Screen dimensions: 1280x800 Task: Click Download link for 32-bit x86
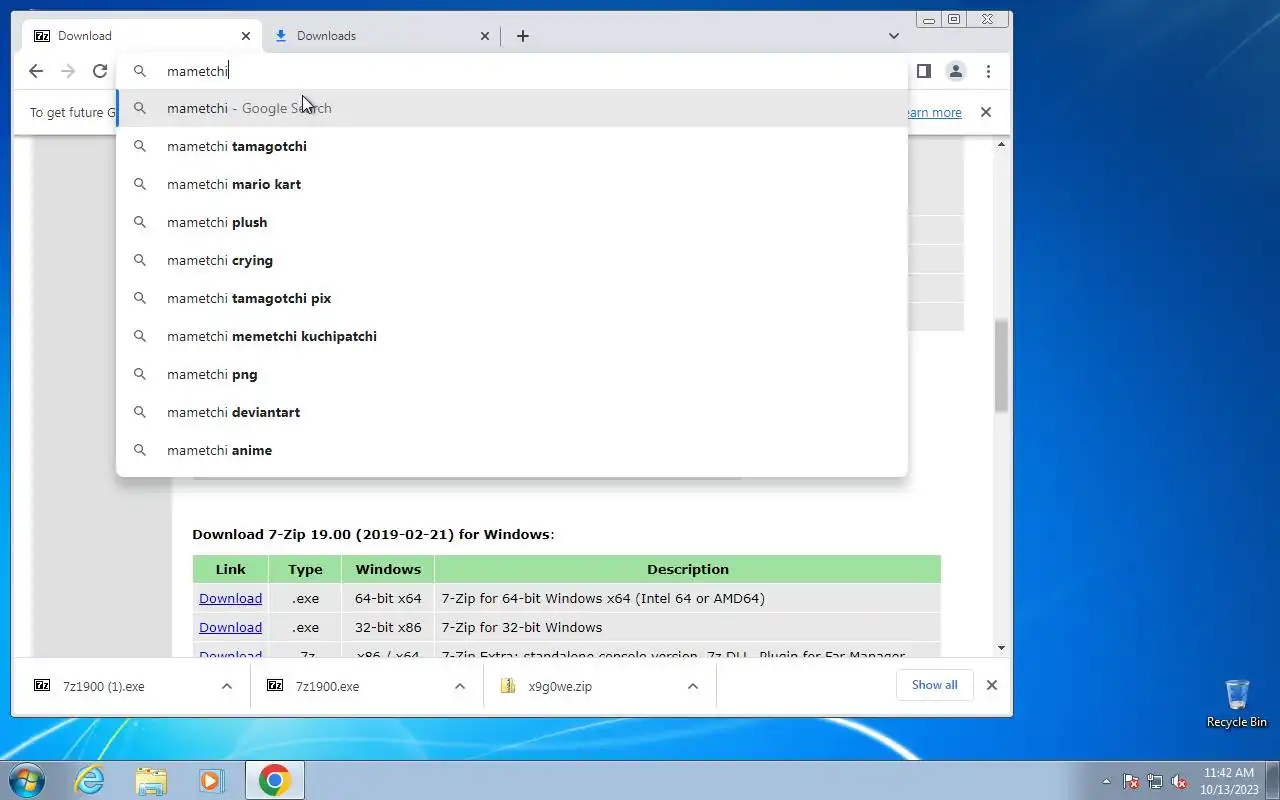[230, 627]
